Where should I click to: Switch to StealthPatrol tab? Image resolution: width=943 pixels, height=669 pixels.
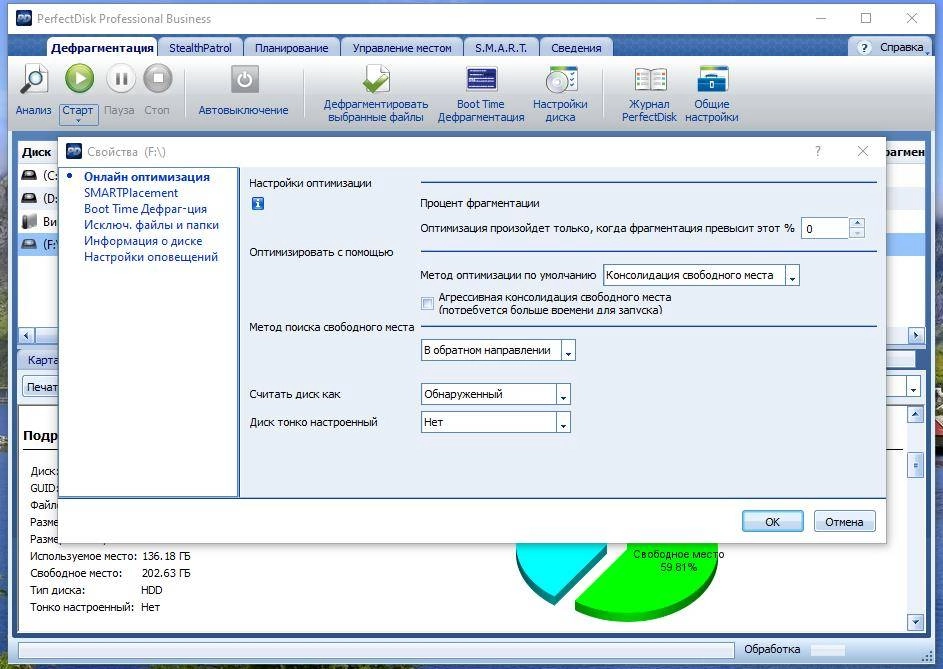[x=200, y=48]
